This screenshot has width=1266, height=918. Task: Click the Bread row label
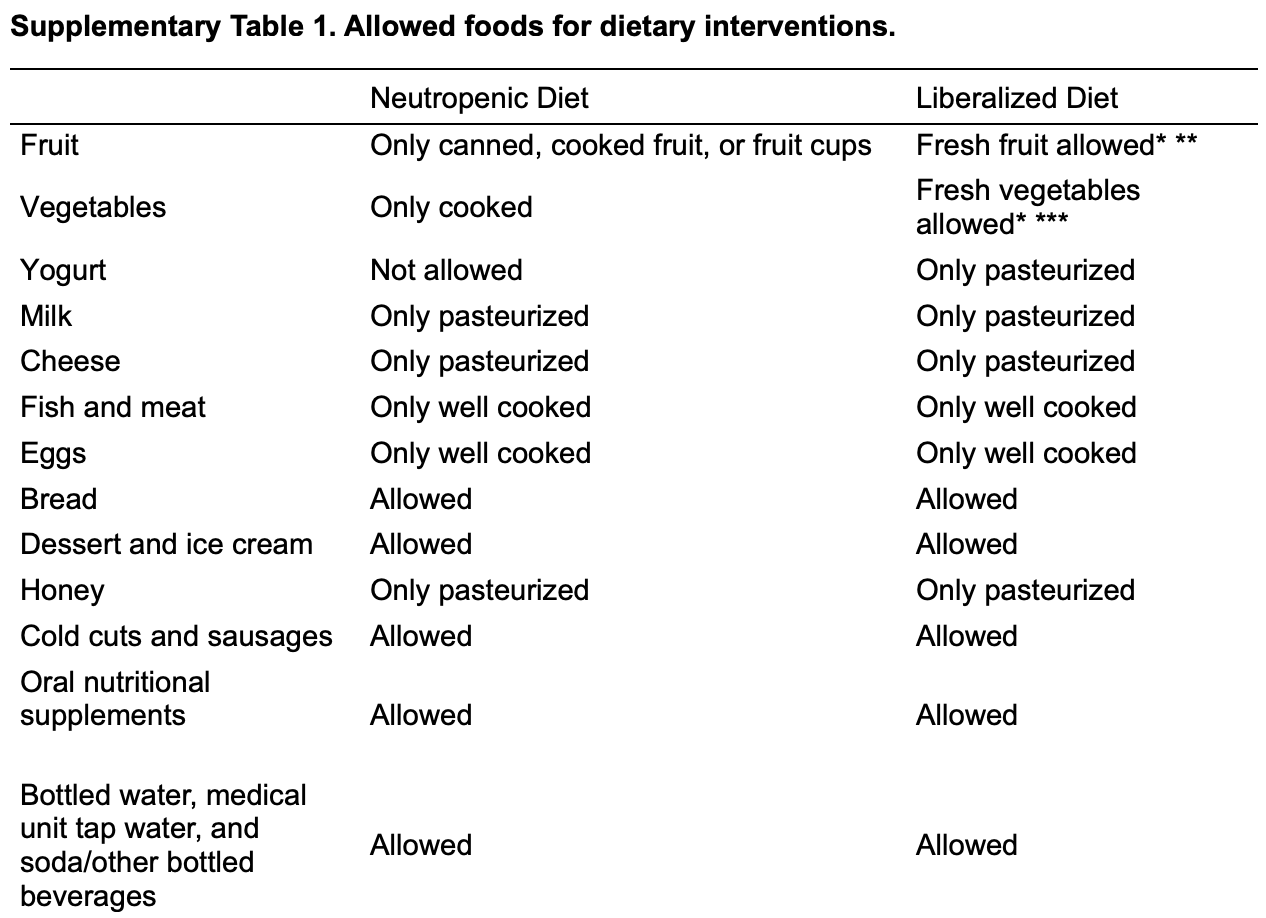click(x=59, y=499)
